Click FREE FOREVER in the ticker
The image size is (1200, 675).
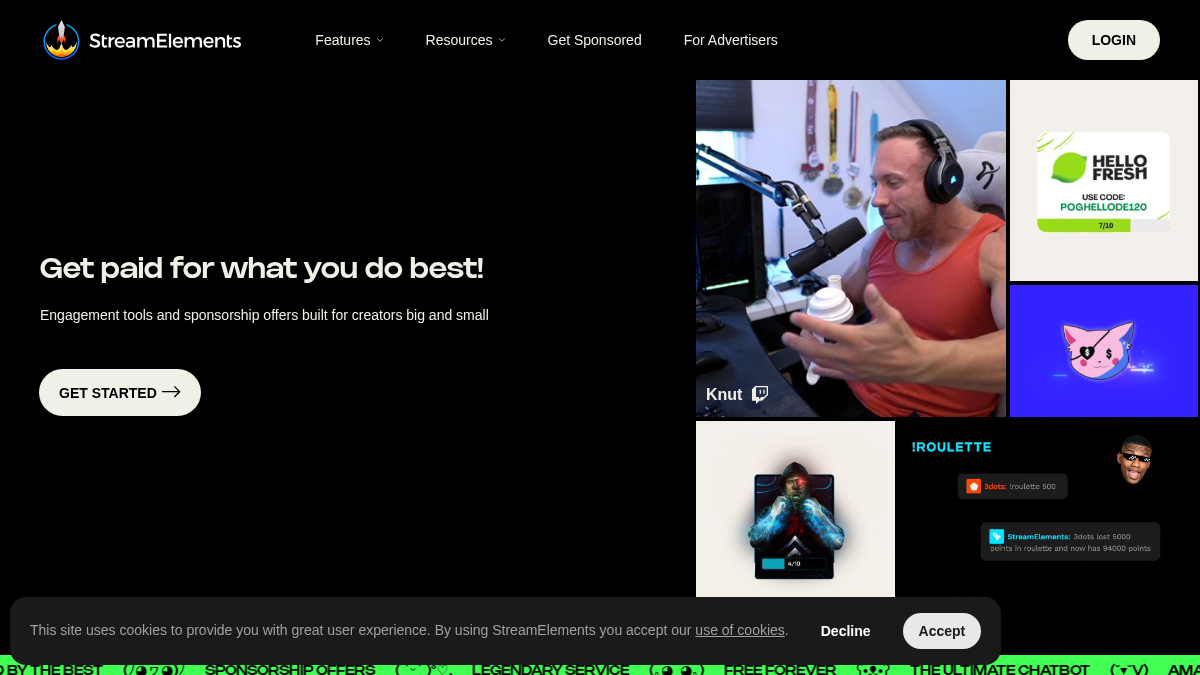coord(780,669)
